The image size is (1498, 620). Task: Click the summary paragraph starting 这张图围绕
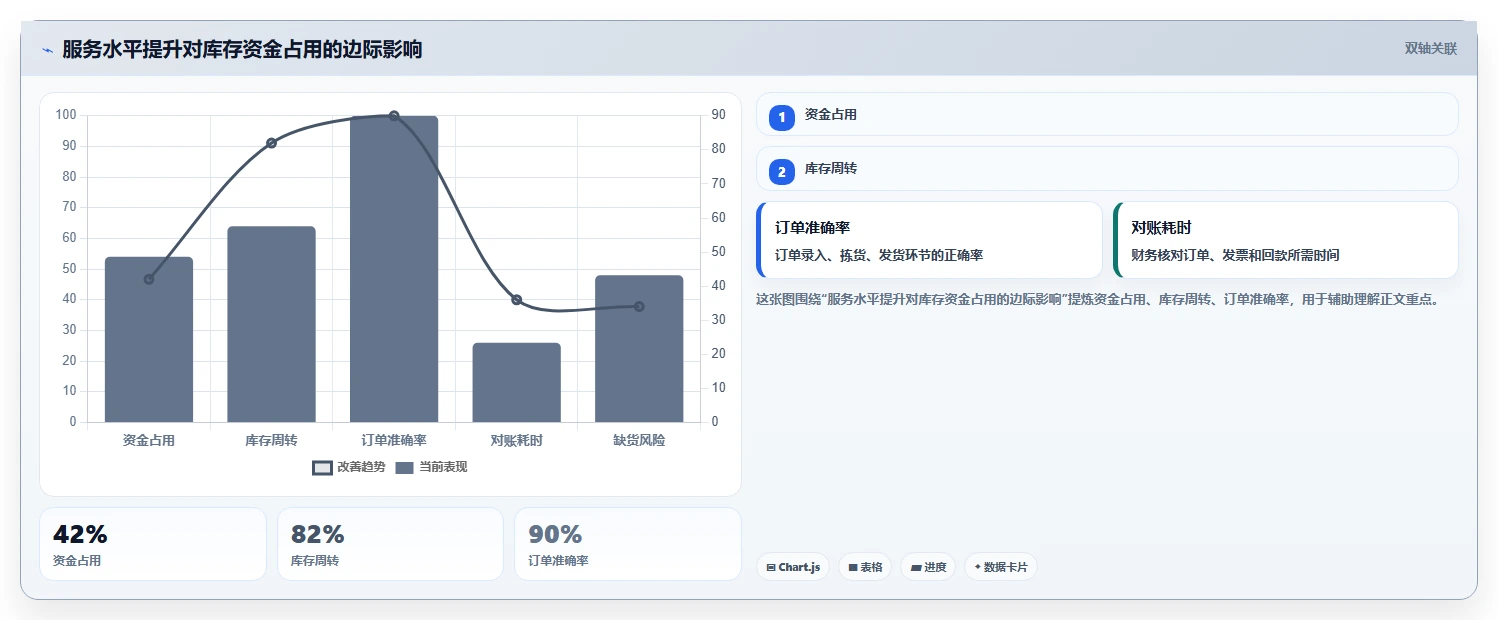1098,298
